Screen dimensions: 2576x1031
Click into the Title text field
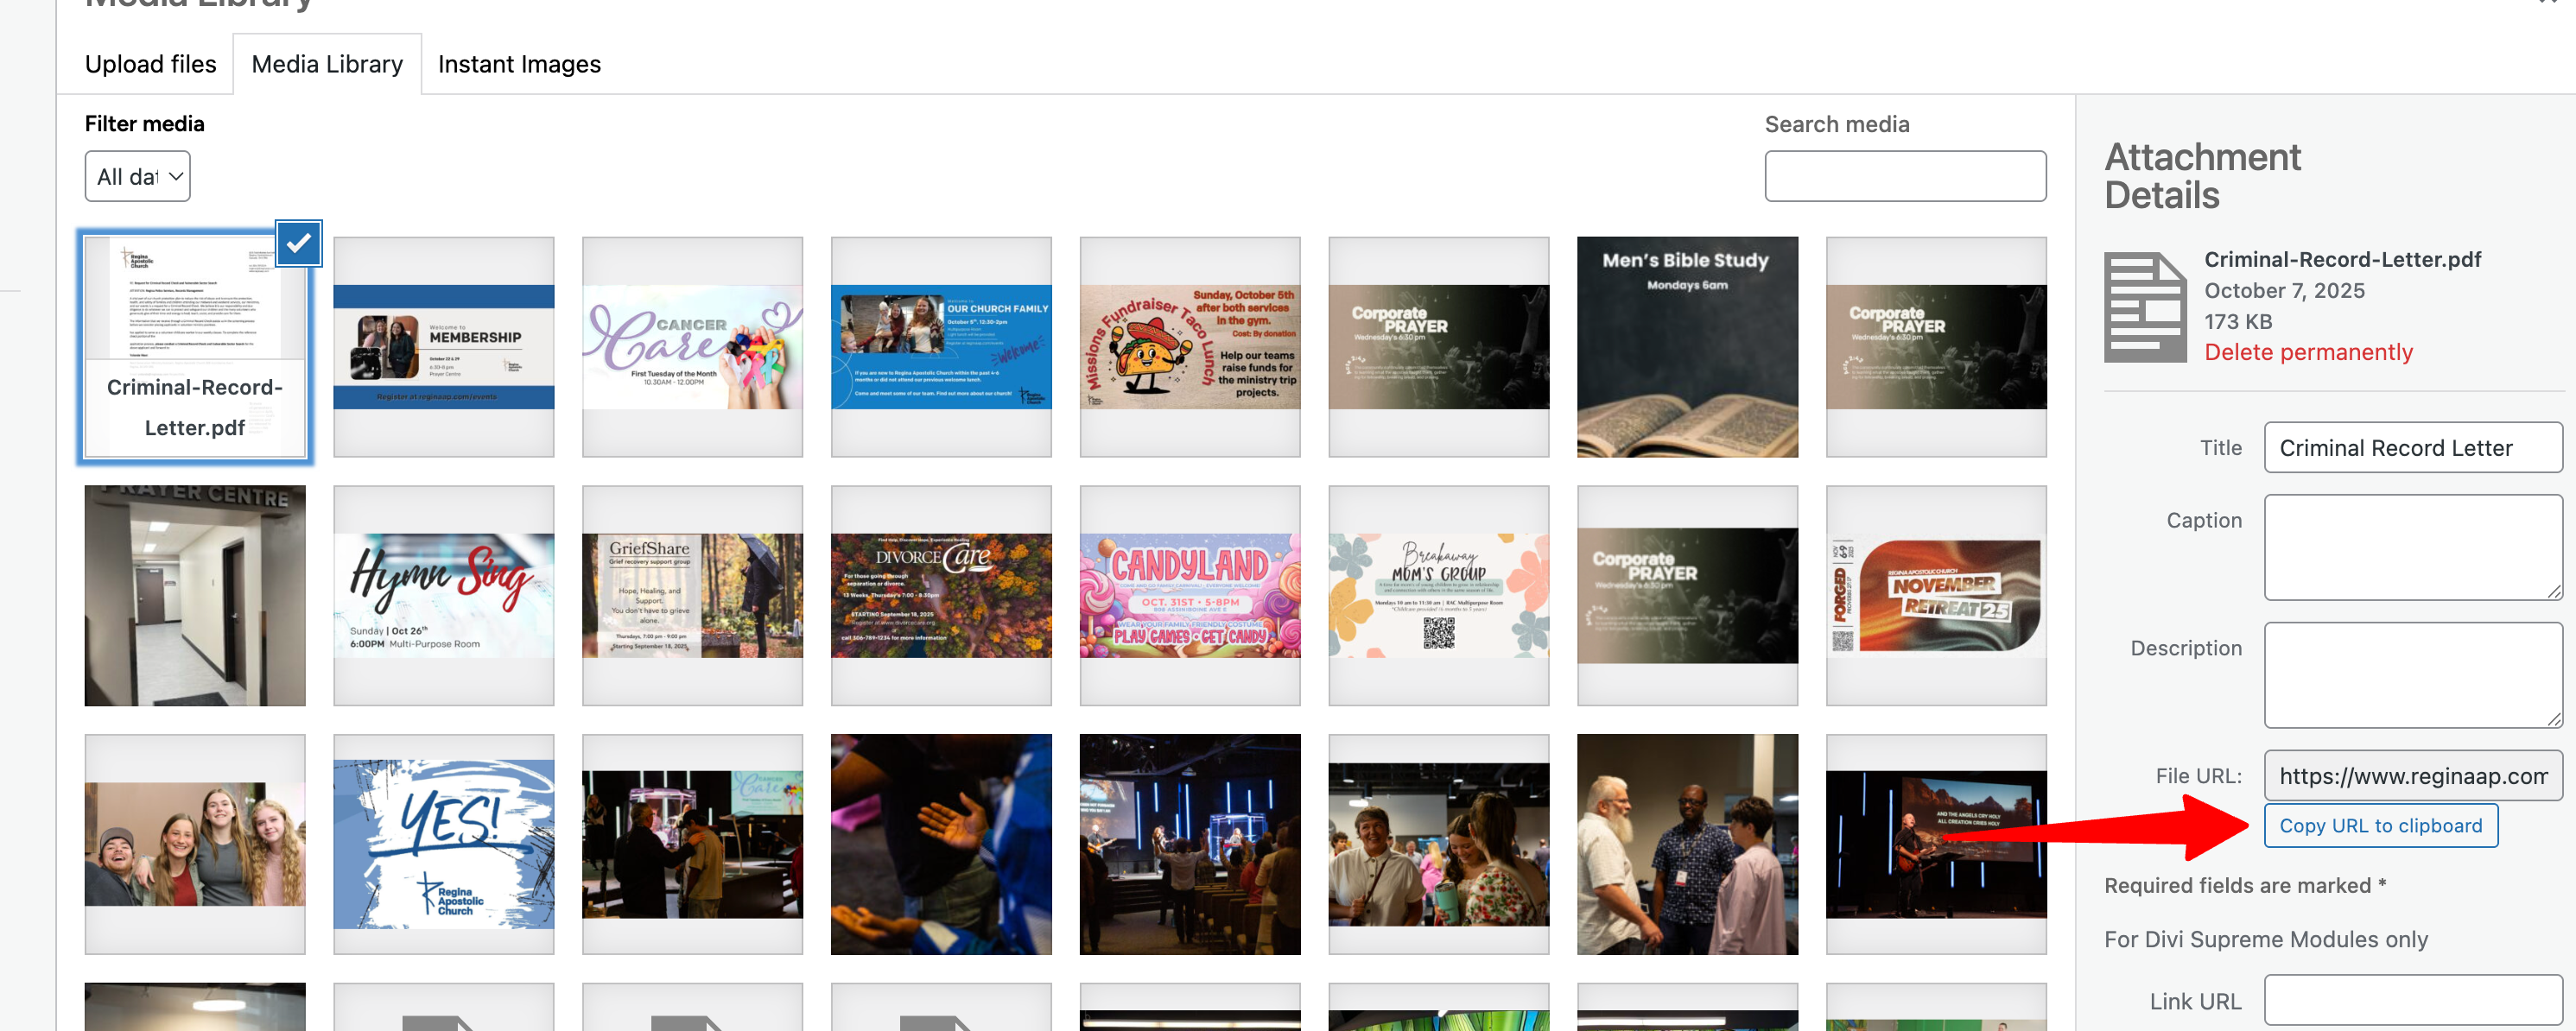(2412, 447)
